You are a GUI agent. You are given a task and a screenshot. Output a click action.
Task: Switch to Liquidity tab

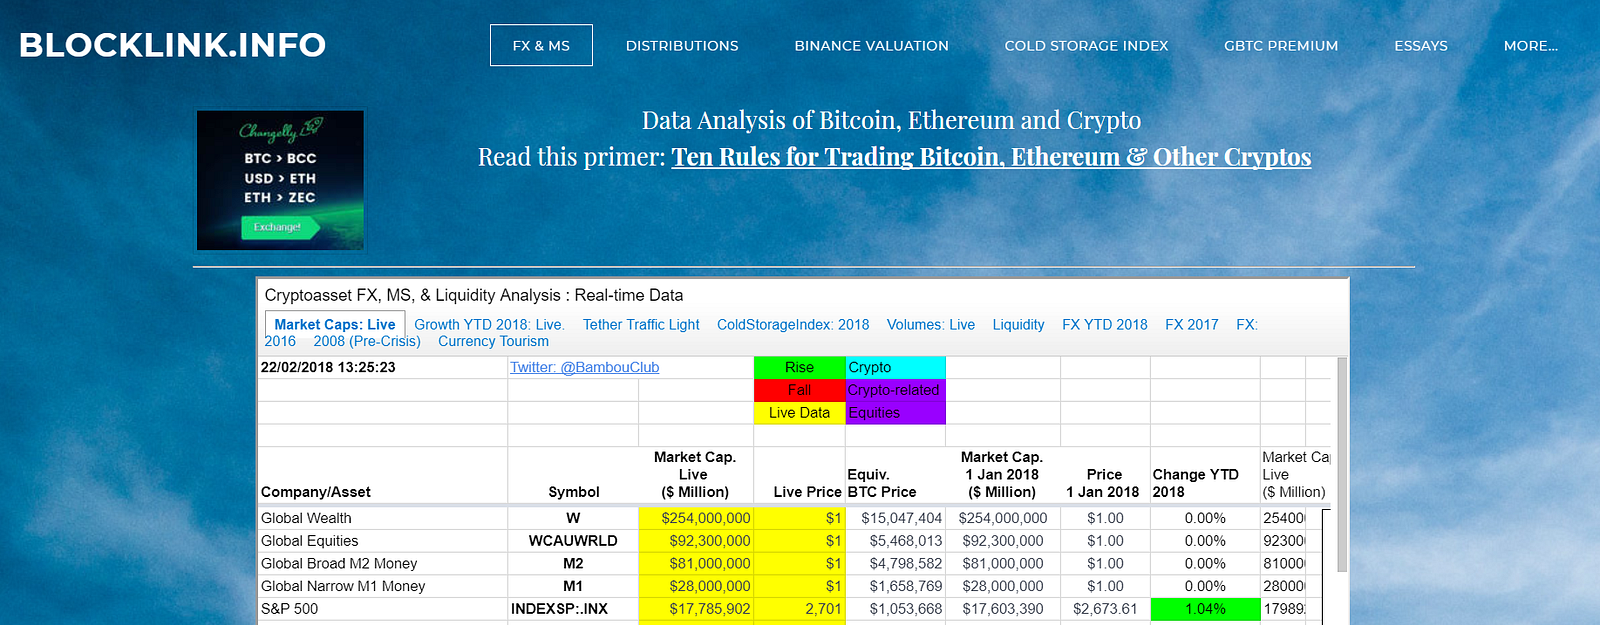(1018, 324)
